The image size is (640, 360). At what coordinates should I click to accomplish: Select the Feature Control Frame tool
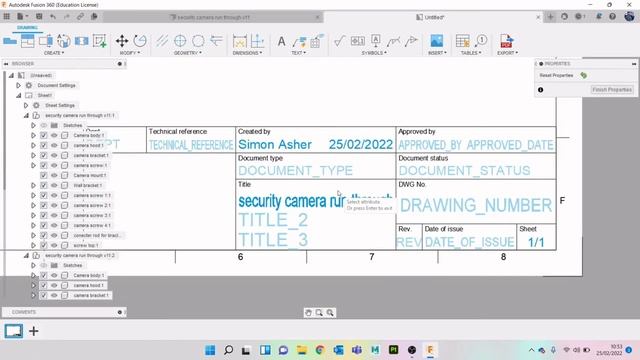coord(358,41)
